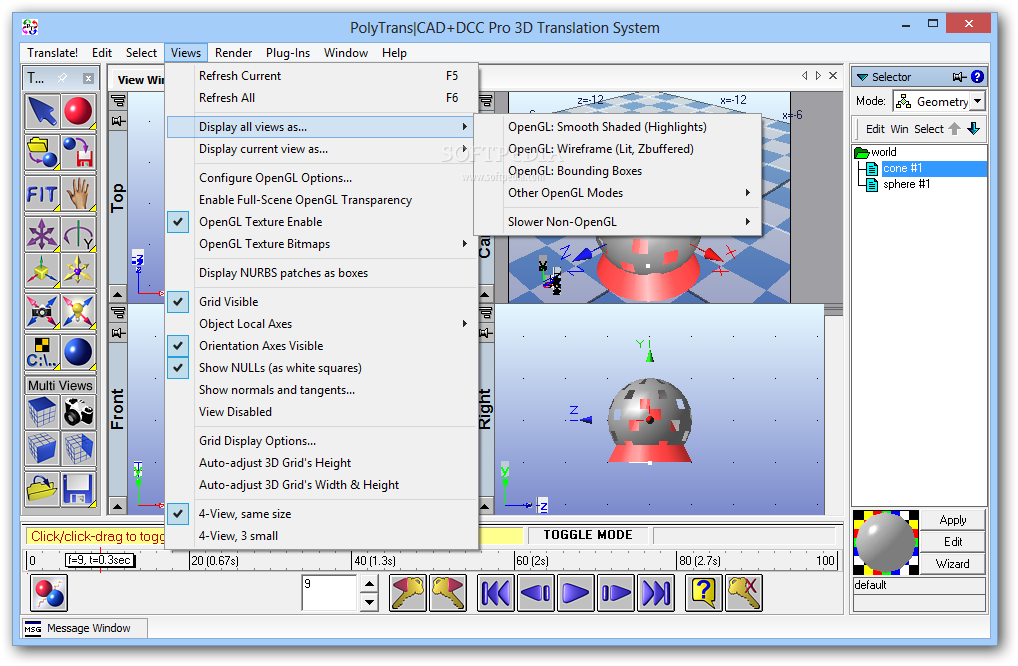Screen dimensions: 1018x666
Task: Click the default material sphere preview
Action: pyautogui.click(x=886, y=543)
